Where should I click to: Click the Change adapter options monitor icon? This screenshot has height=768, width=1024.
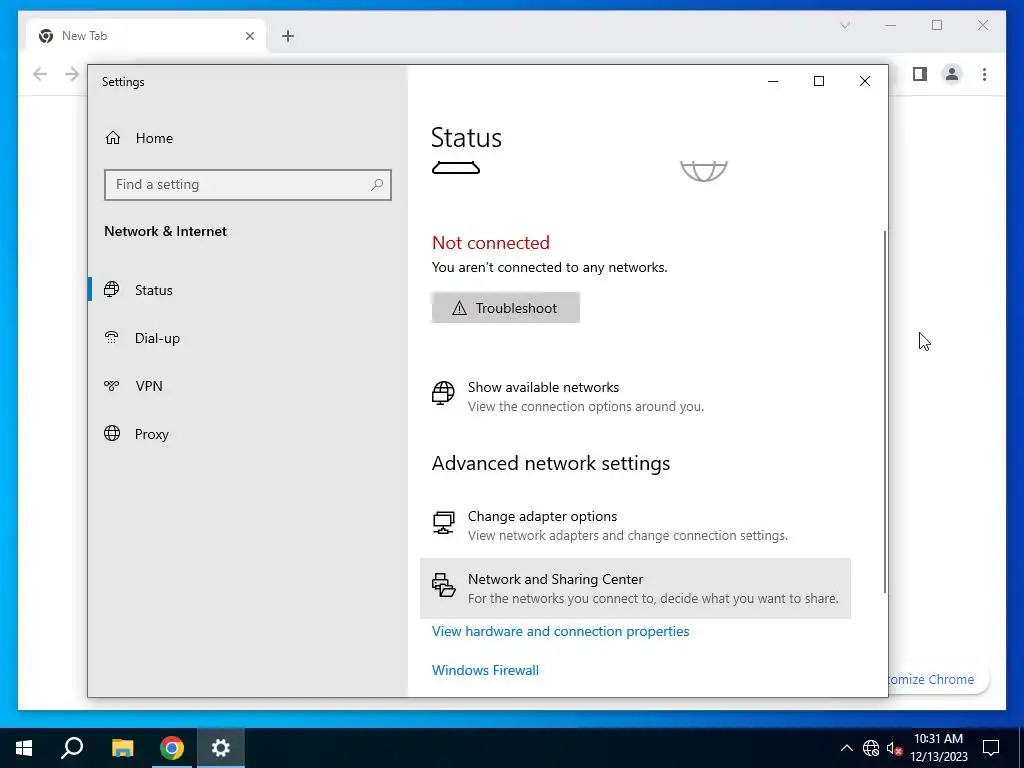click(x=443, y=522)
